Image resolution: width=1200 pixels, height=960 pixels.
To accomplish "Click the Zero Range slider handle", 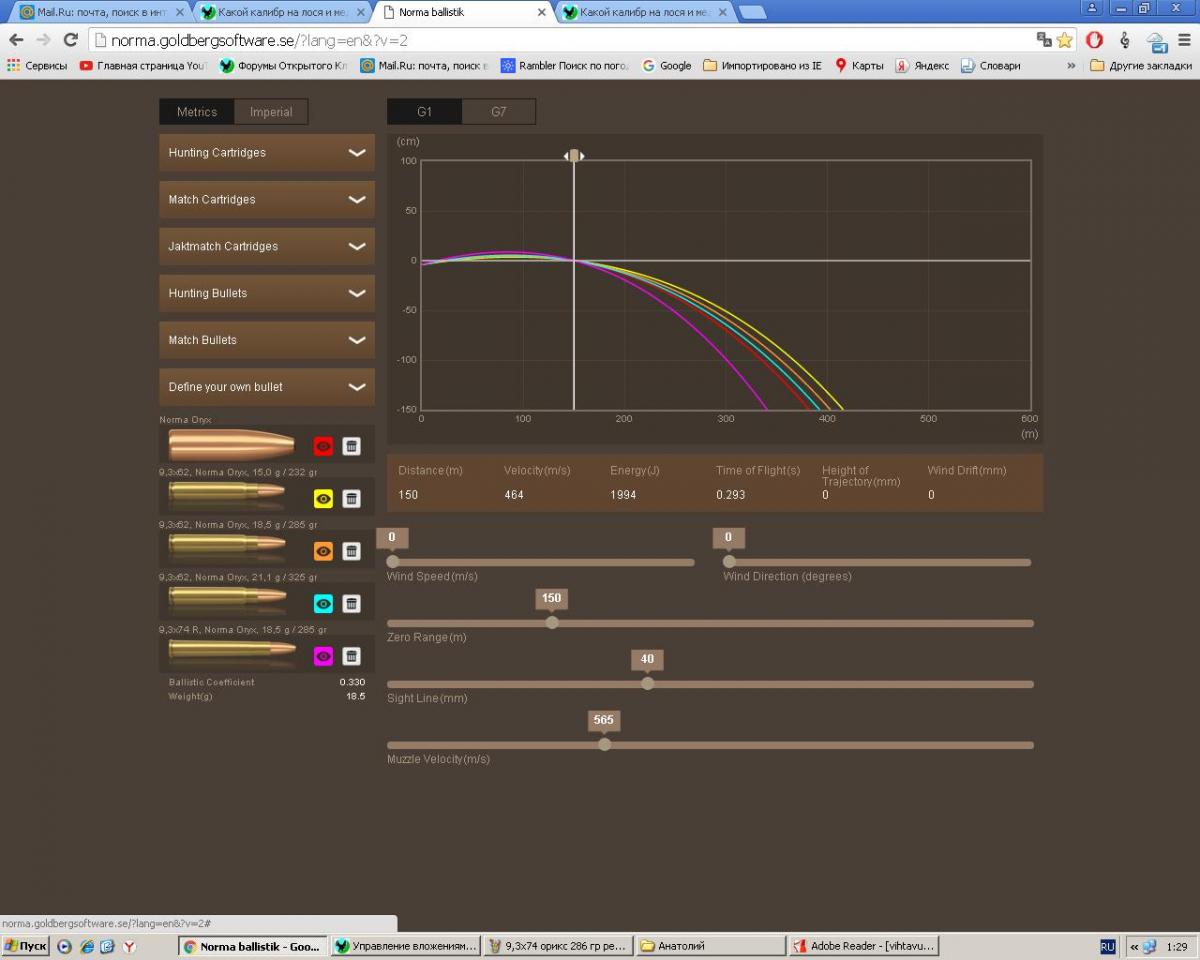I will pyautogui.click(x=552, y=623).
